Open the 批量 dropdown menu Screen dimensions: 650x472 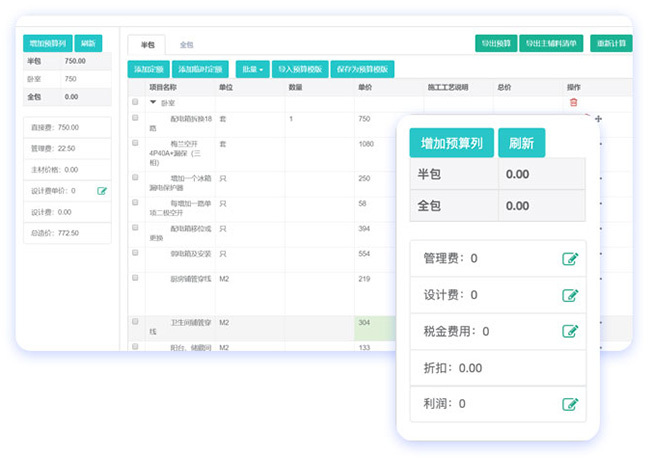click(252, 69)
